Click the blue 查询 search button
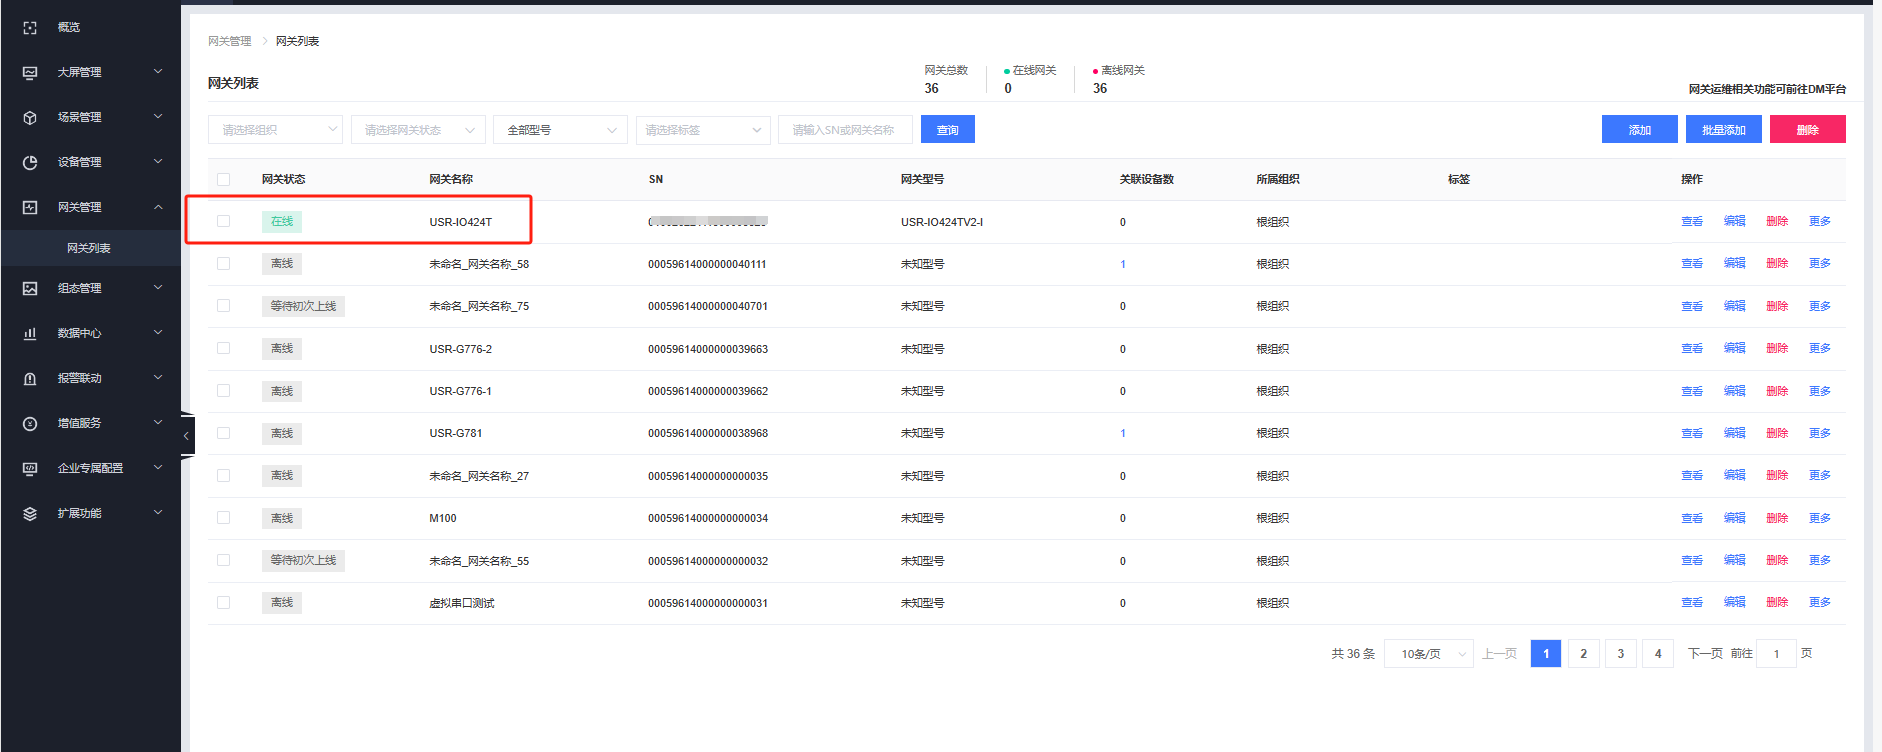 point(947,130)
